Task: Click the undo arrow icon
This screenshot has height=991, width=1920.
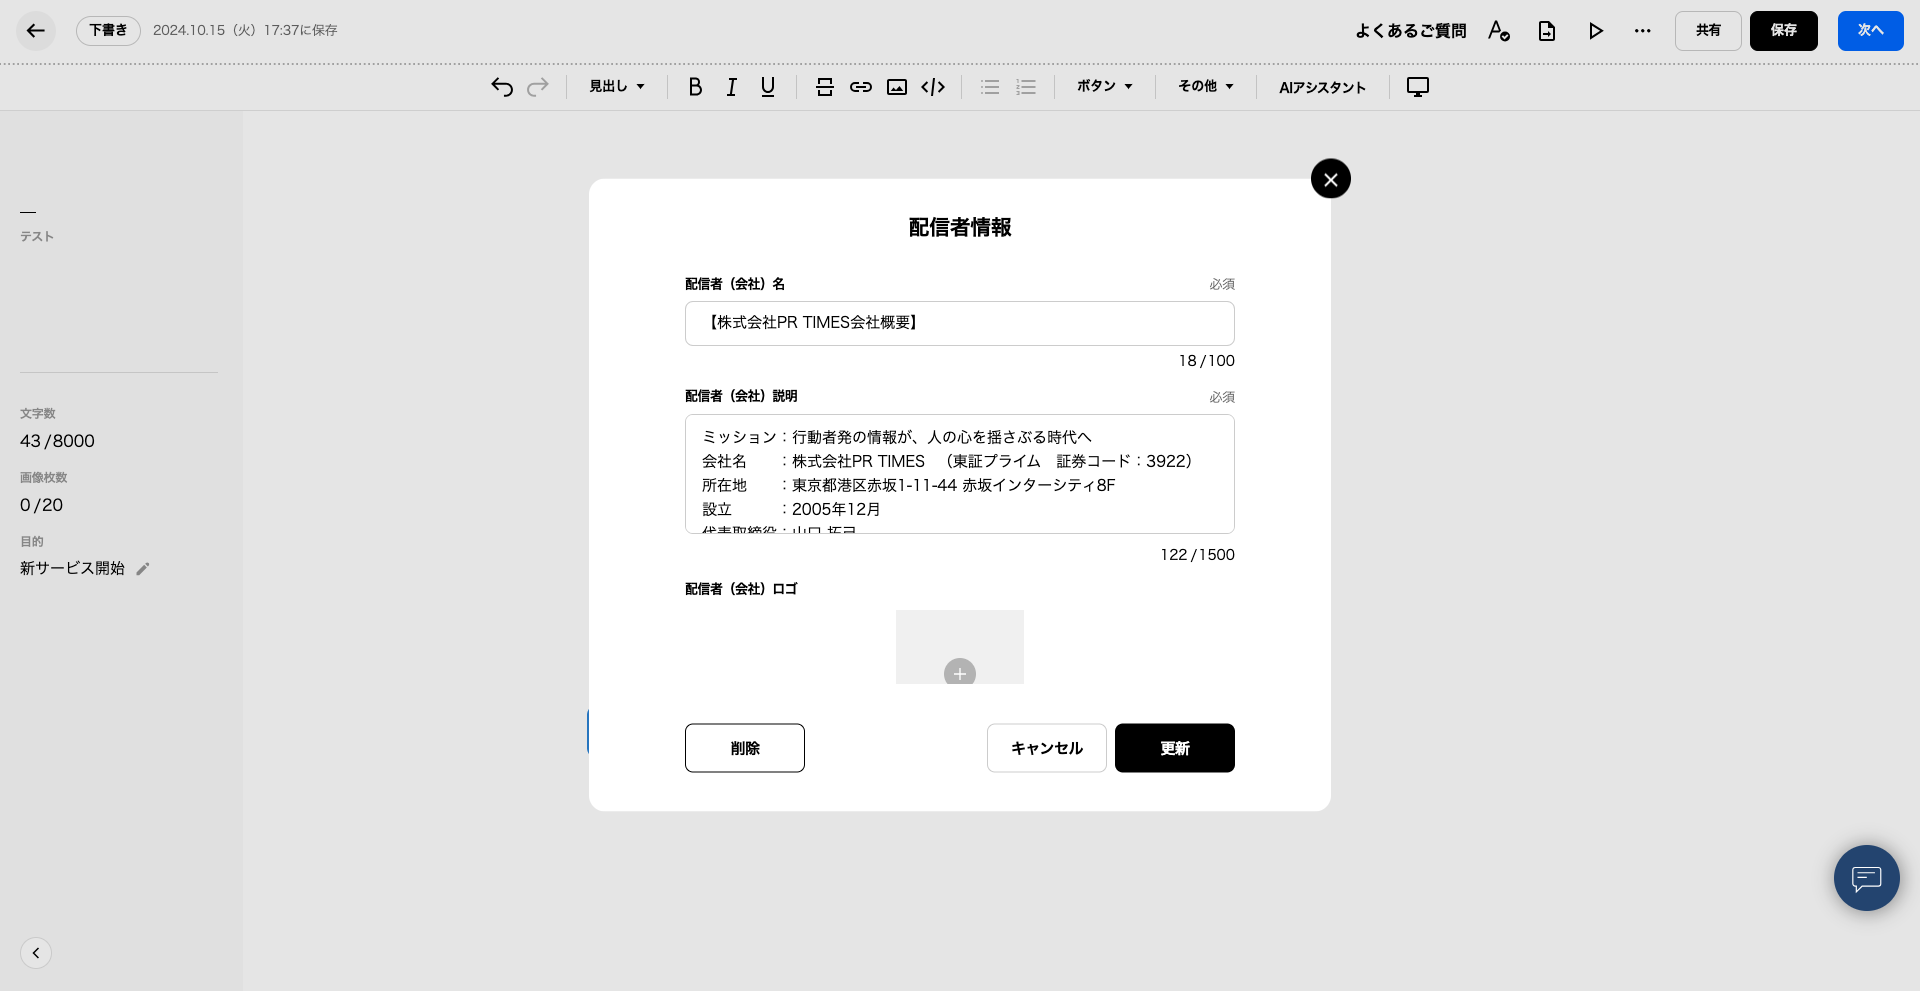Action: (502, 87)
